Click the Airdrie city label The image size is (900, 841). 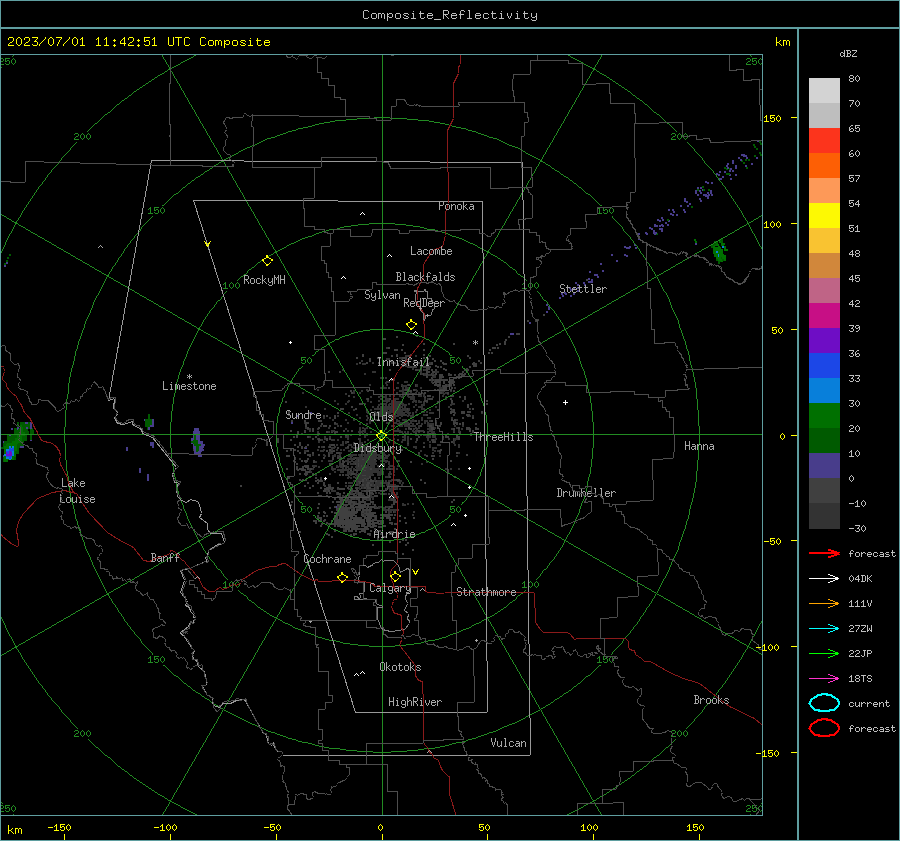pyautogui.click(x=394, y=534)
